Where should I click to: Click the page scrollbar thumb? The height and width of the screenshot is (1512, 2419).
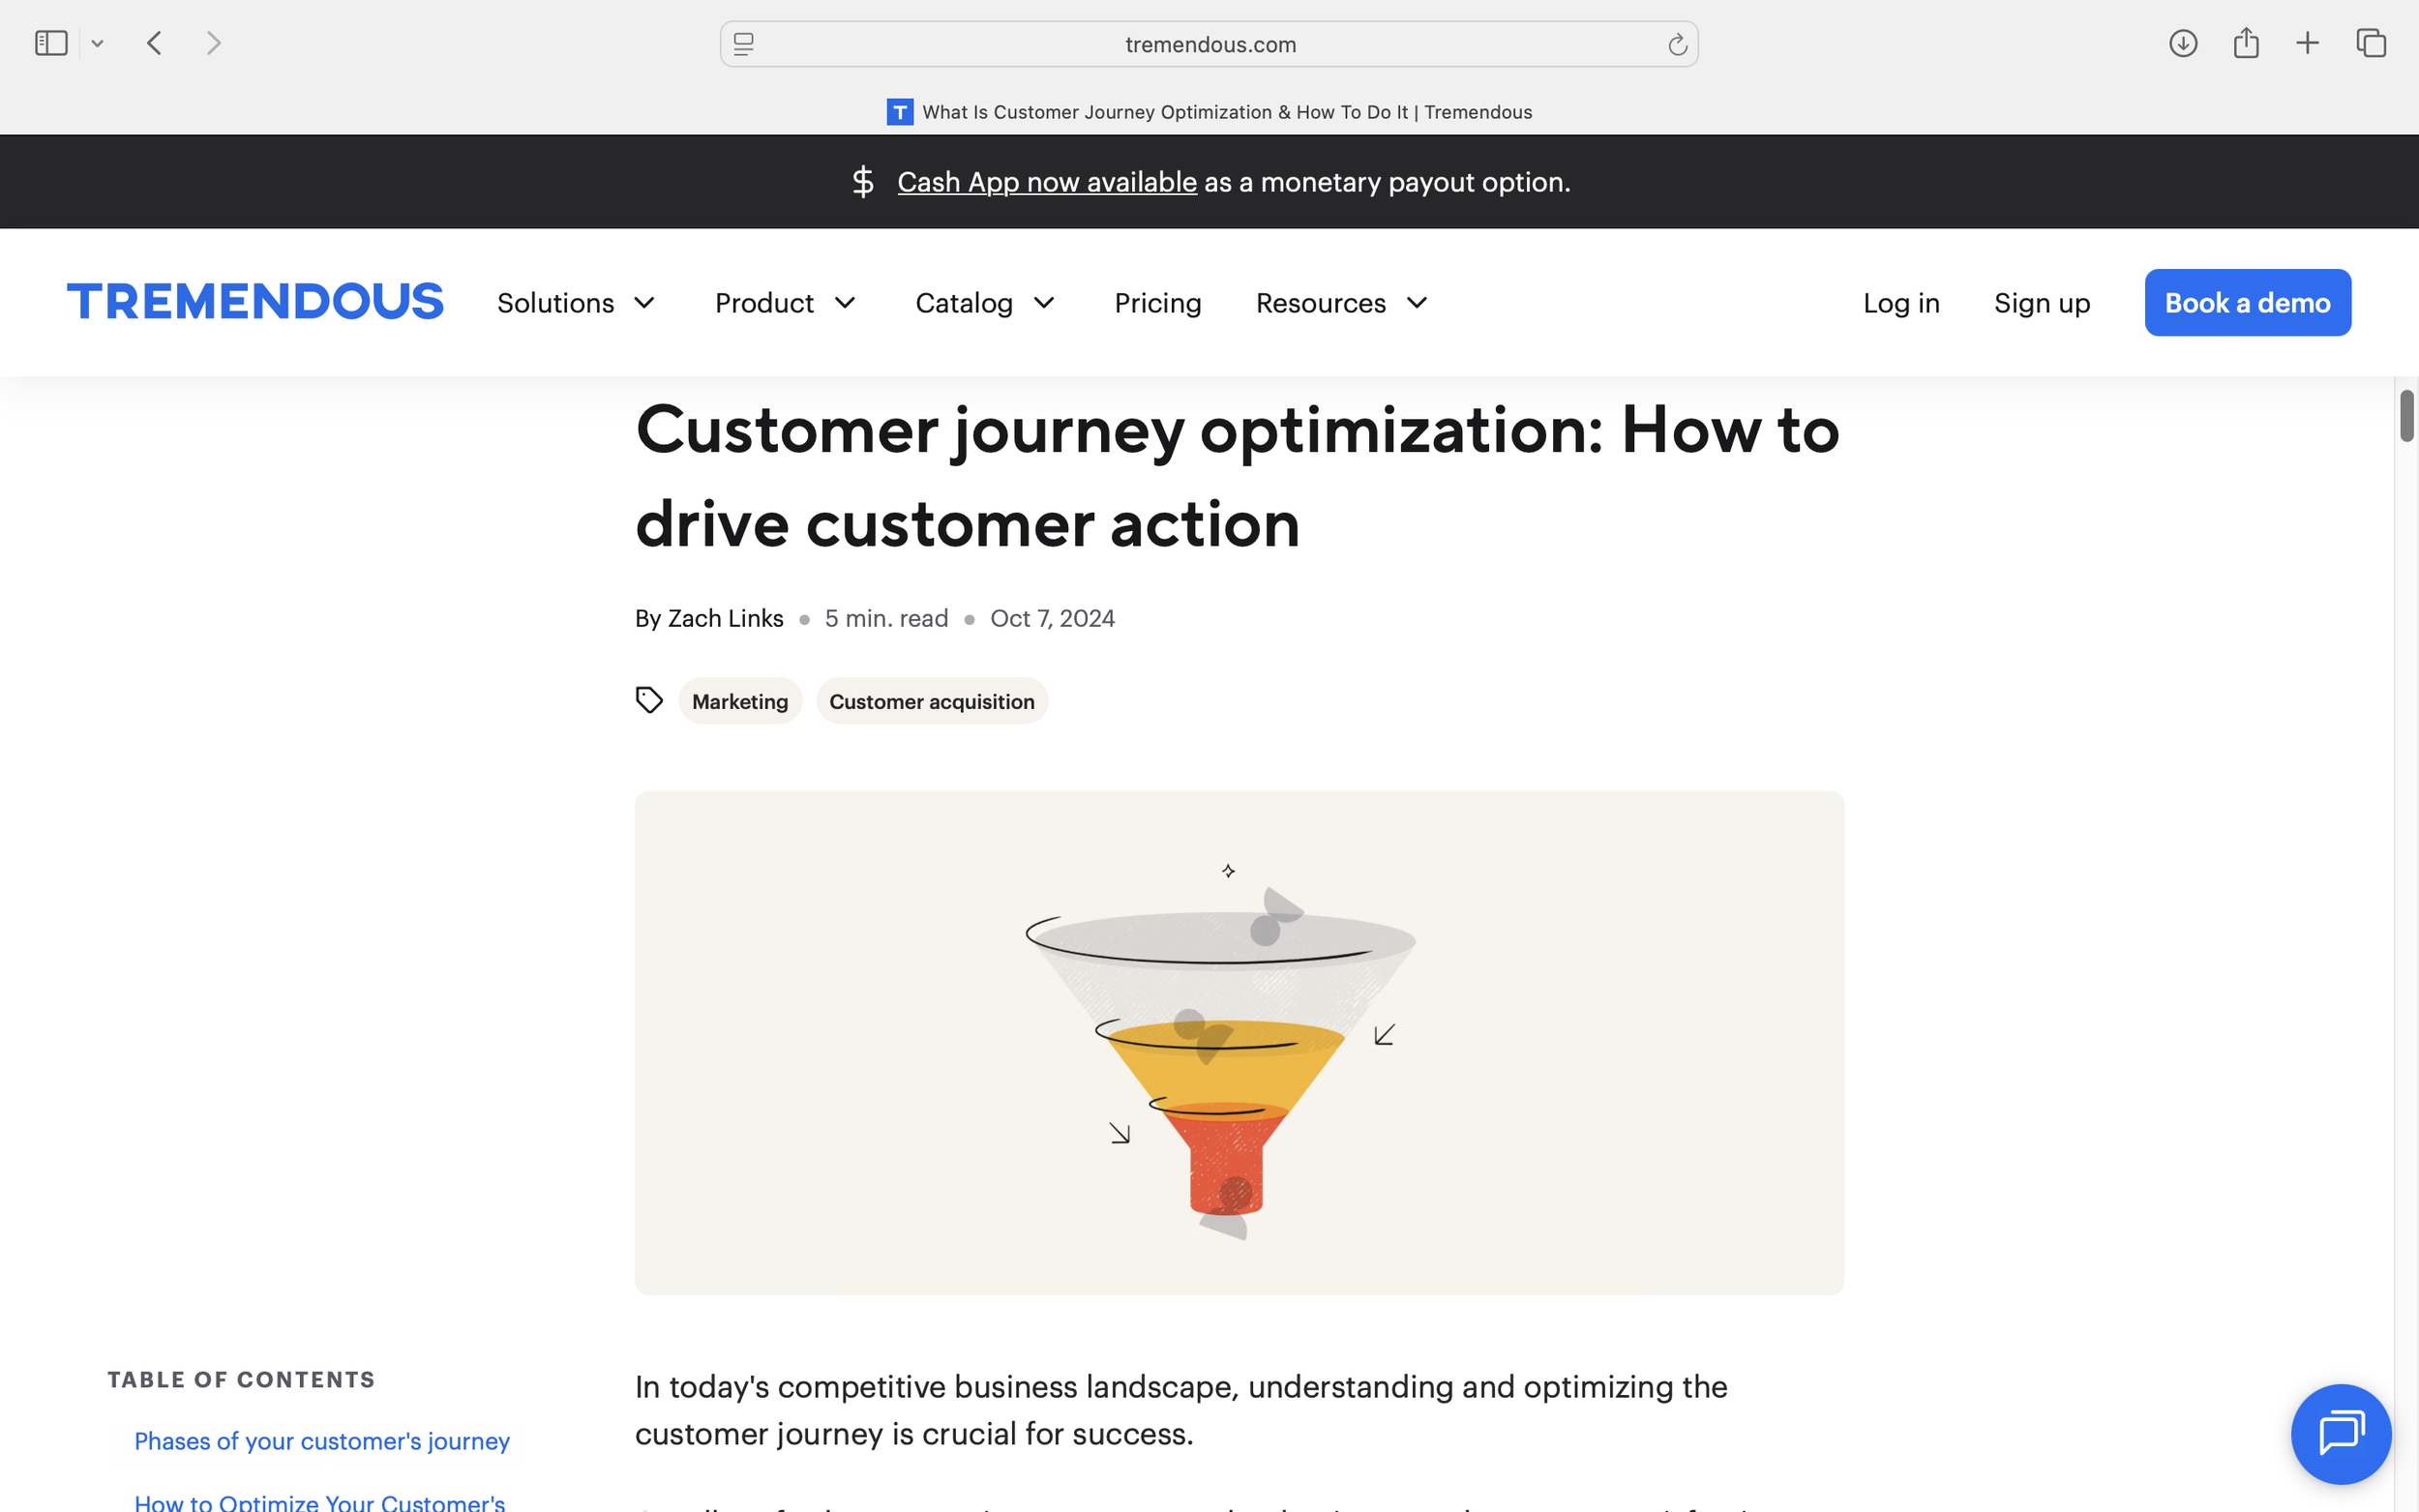2407,416
